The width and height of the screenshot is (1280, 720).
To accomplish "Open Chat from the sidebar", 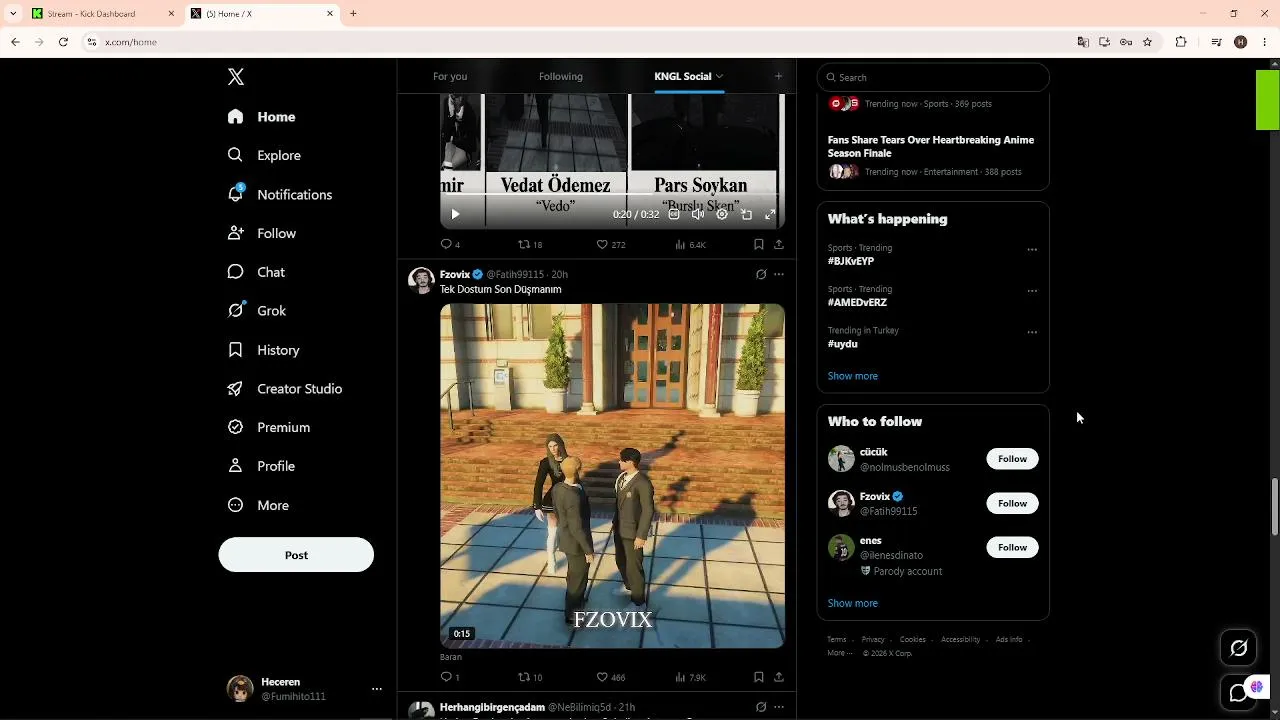I will click(256, 272).
